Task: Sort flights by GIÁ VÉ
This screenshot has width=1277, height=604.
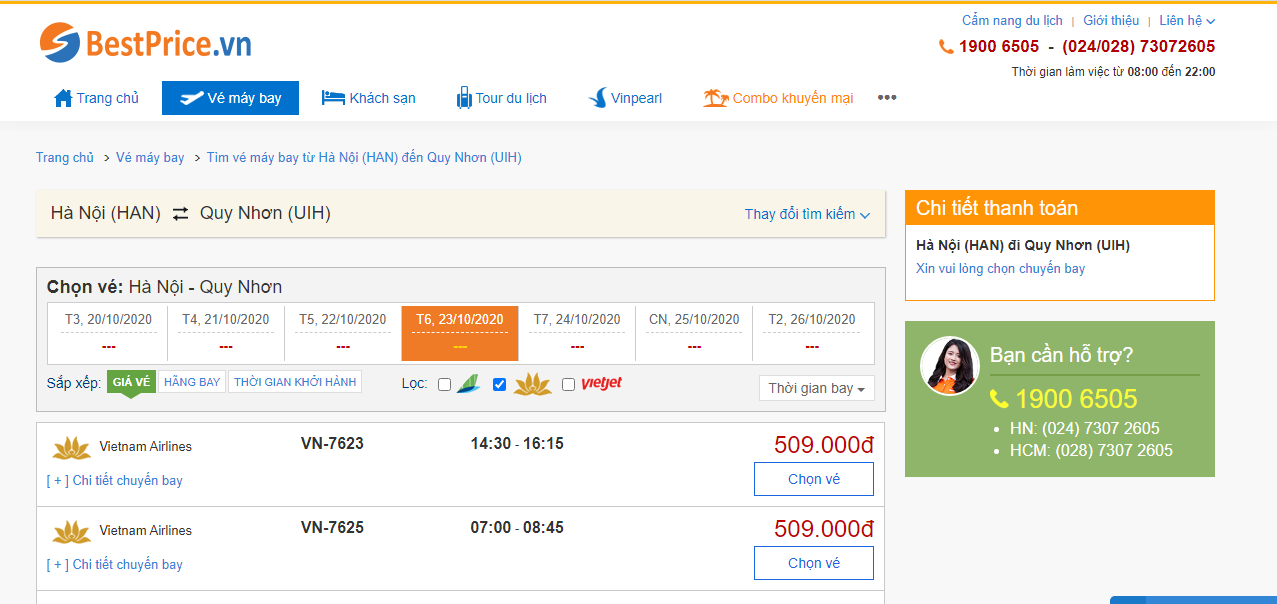Action: point(131,382)
